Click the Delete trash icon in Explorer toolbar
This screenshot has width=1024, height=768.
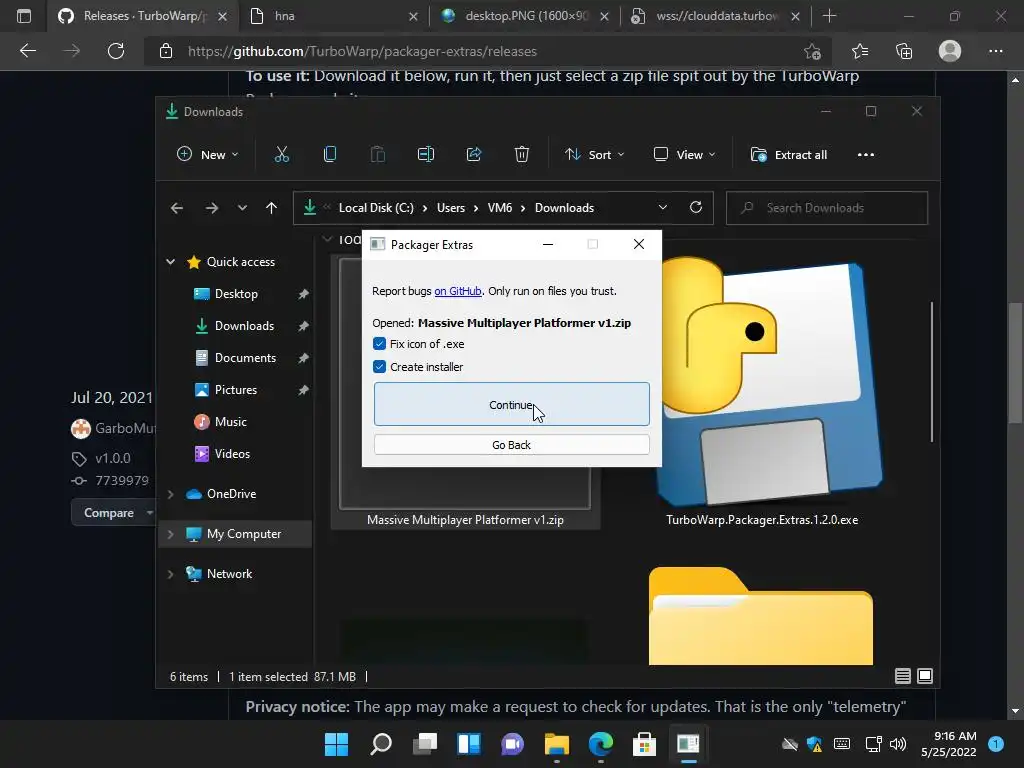coord(521,155)
